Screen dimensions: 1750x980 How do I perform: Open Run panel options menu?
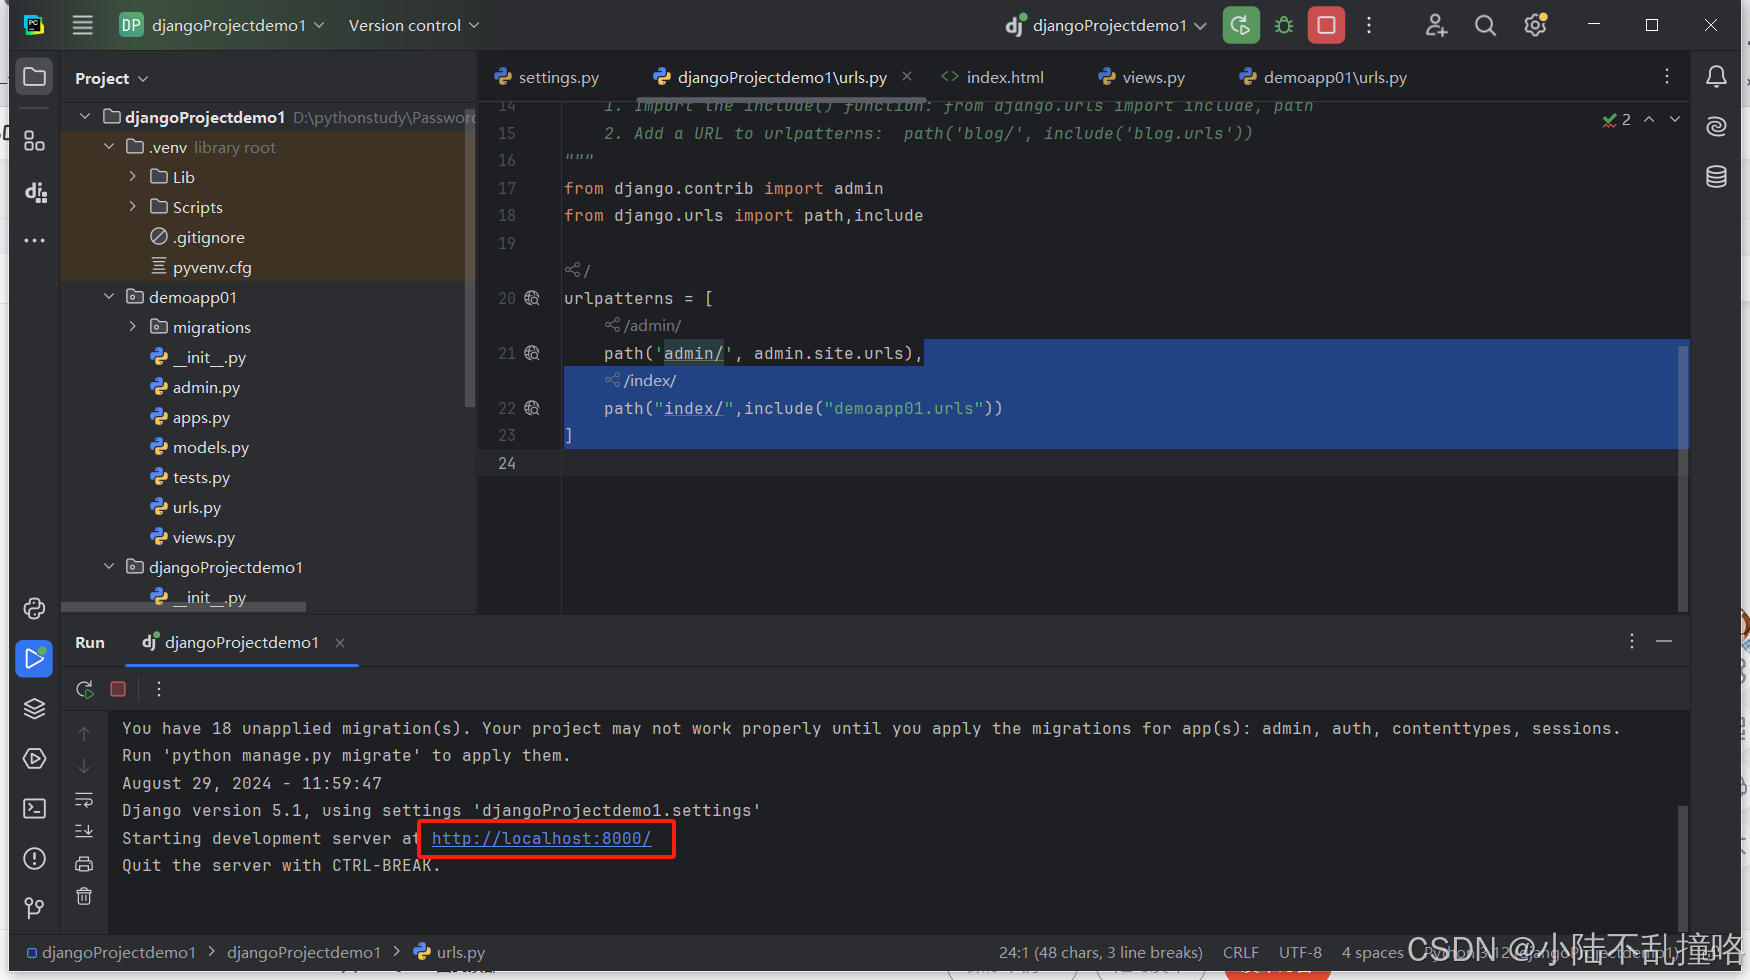click(1632, 641)
